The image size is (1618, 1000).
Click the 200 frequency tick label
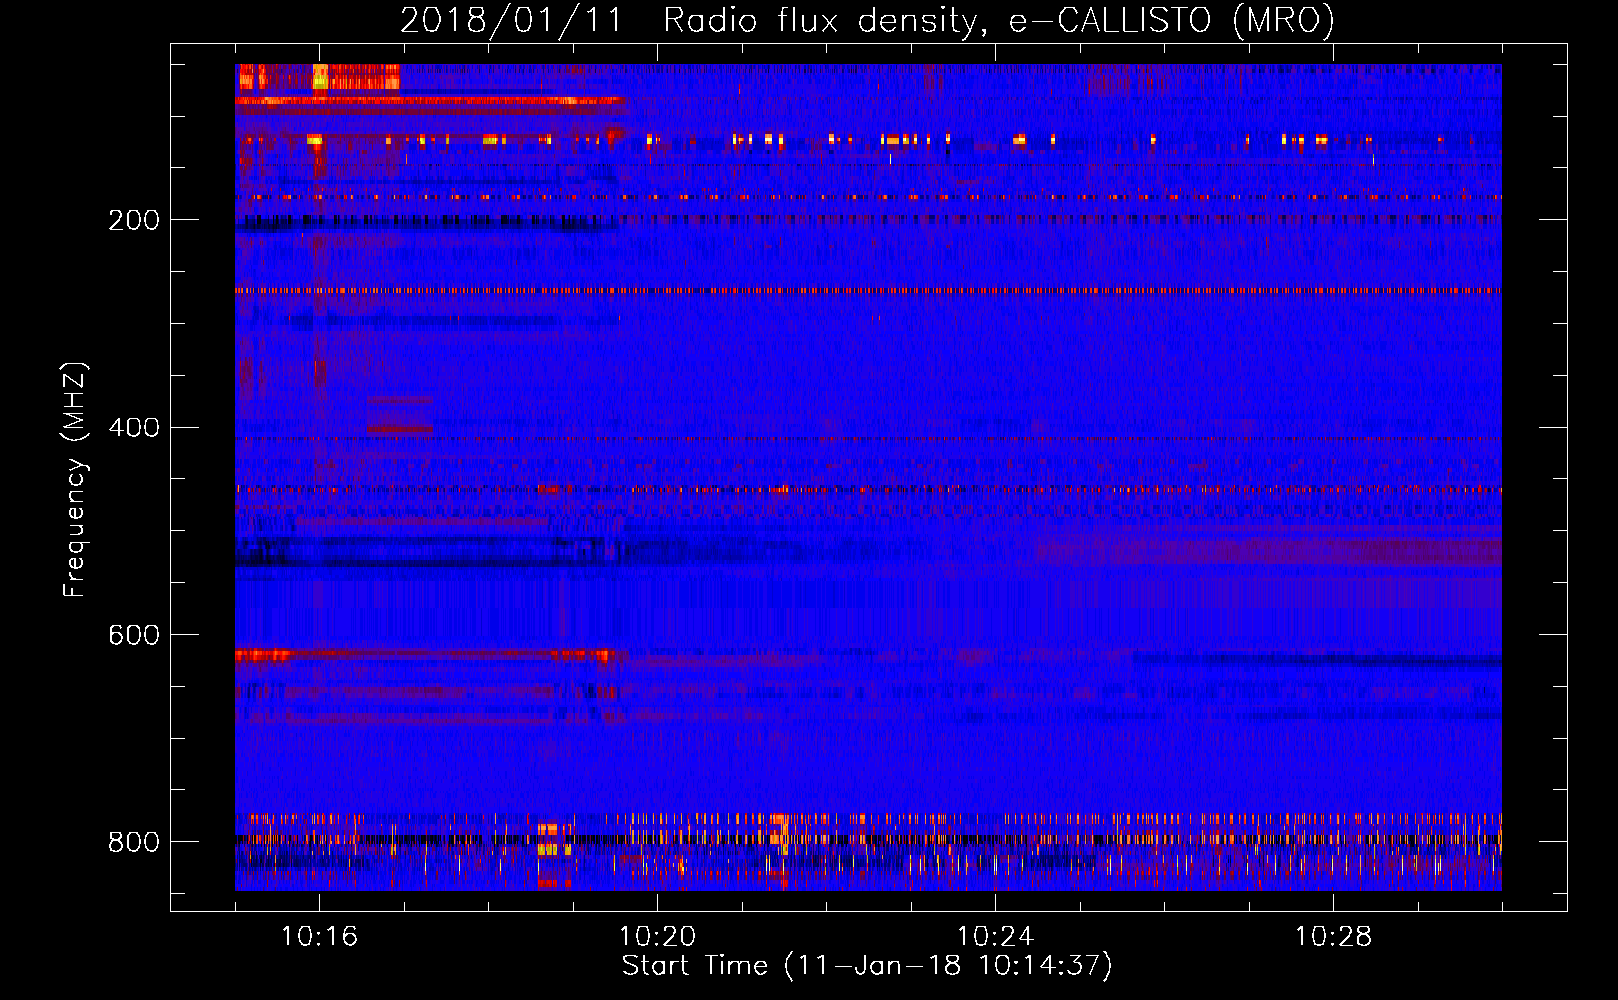click(134, 220)
